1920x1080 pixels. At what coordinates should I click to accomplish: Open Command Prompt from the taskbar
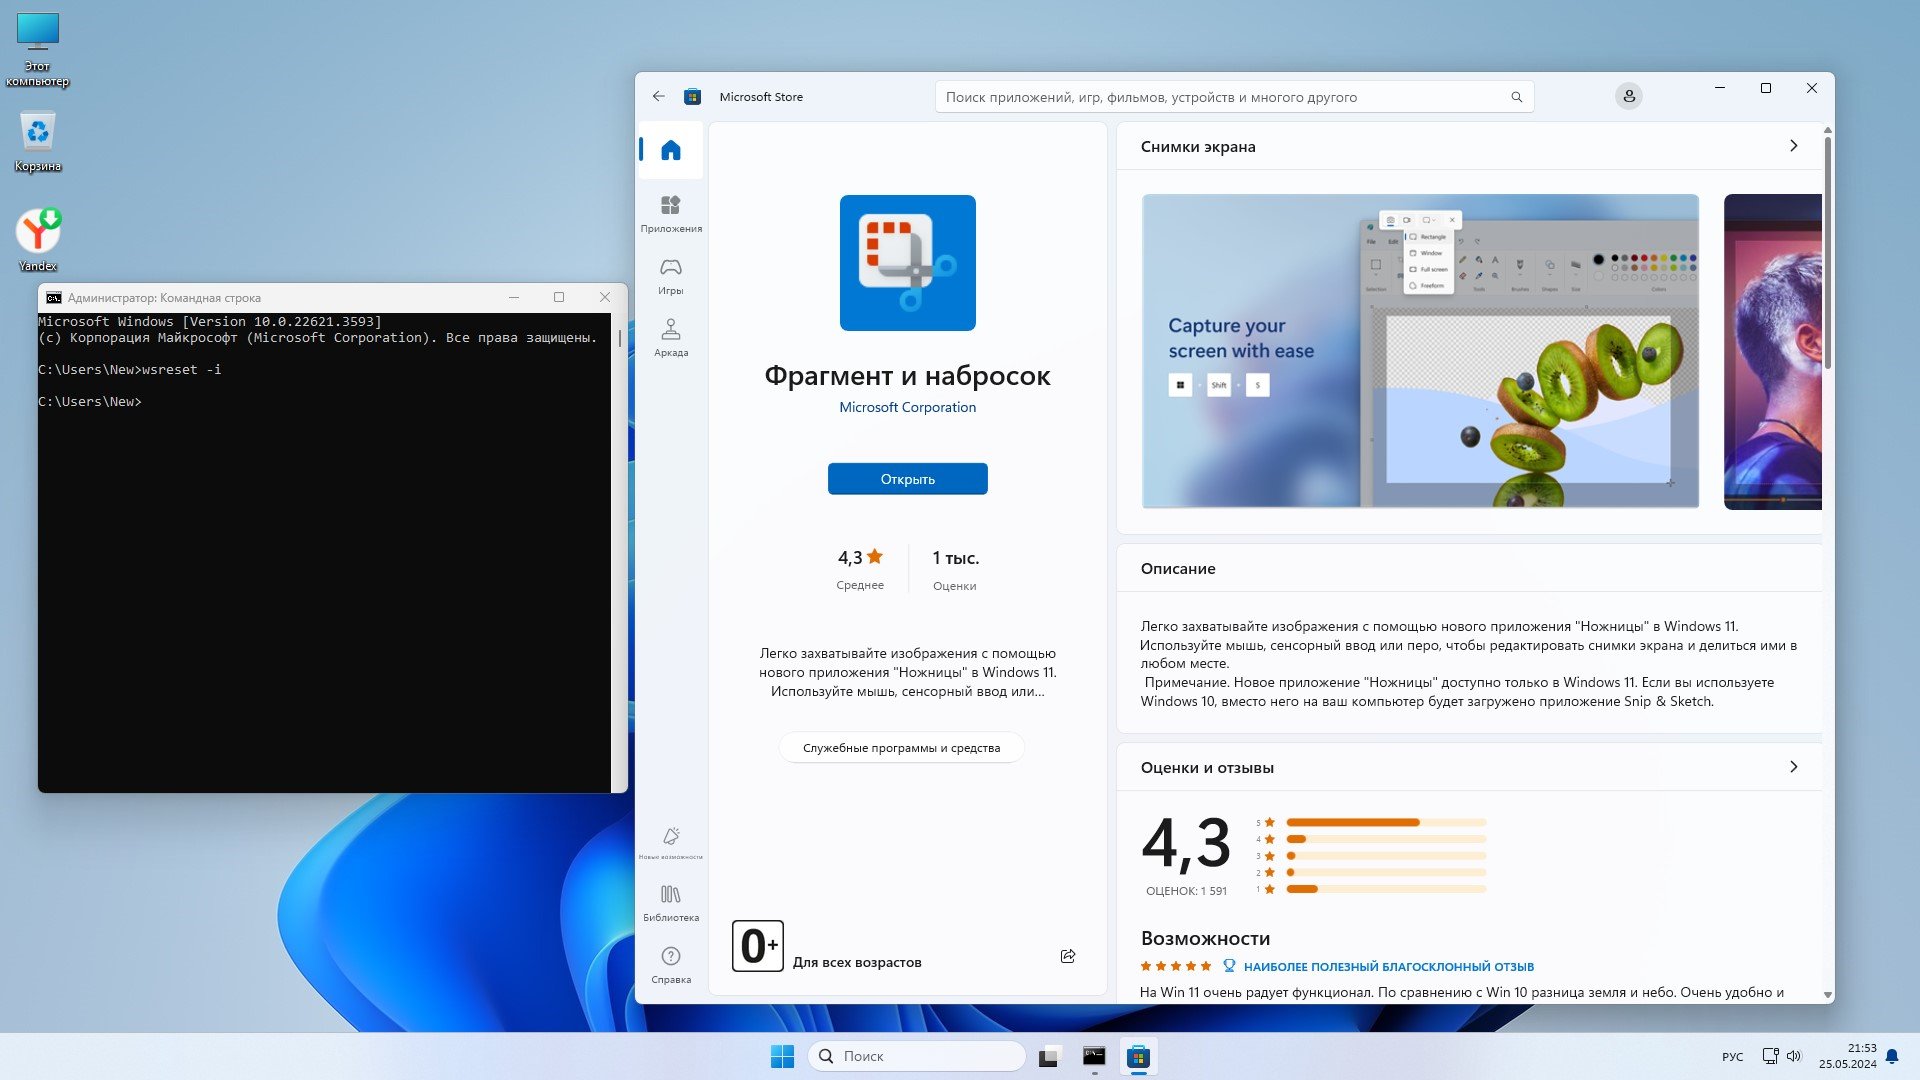1094,1056
